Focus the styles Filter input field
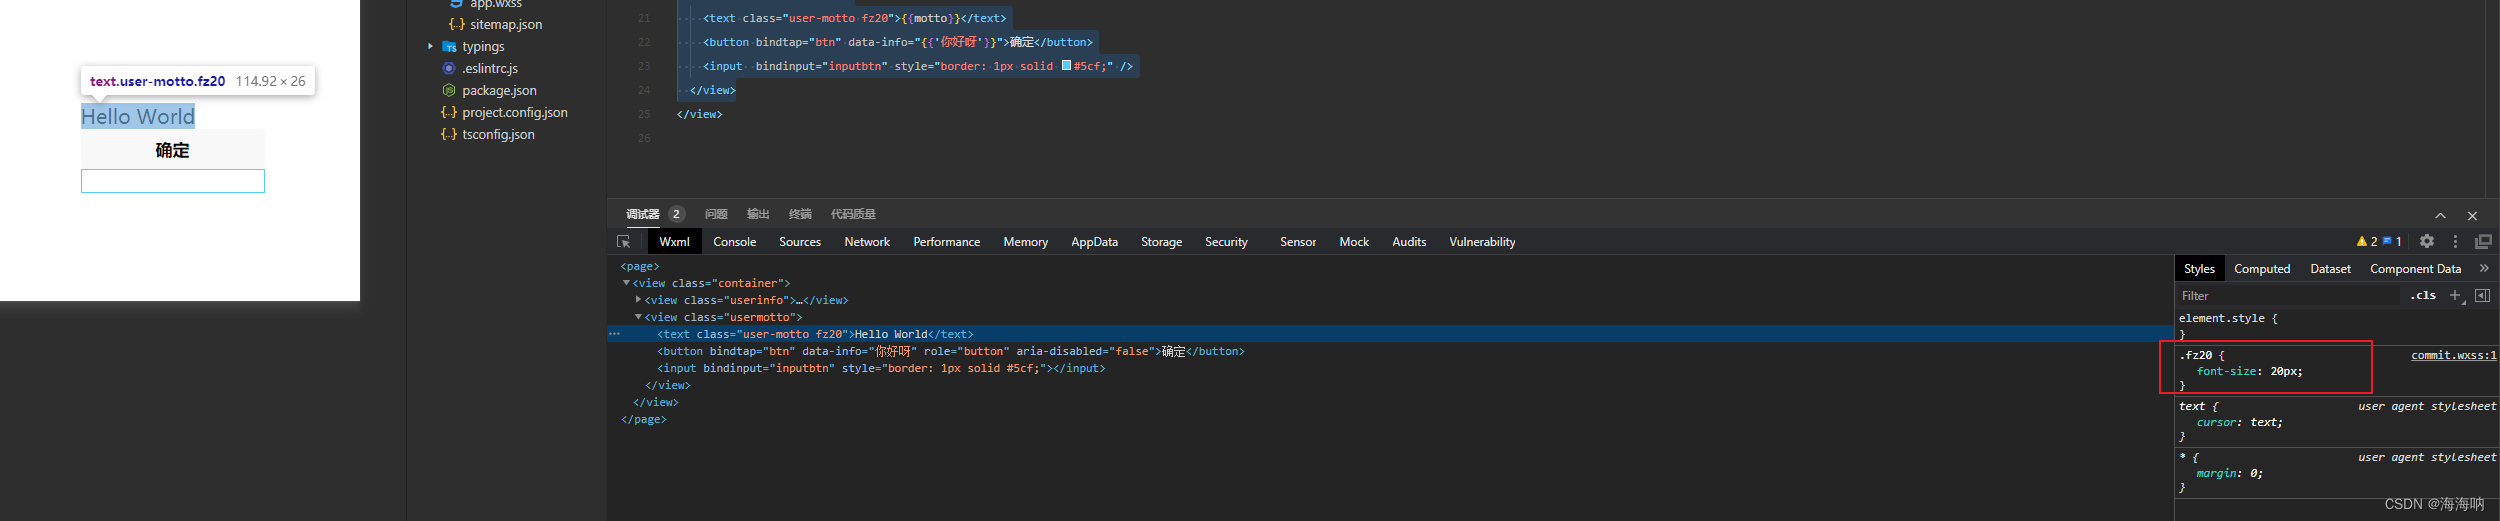This screenshot has width=2500, height=521. [2290, 296]
